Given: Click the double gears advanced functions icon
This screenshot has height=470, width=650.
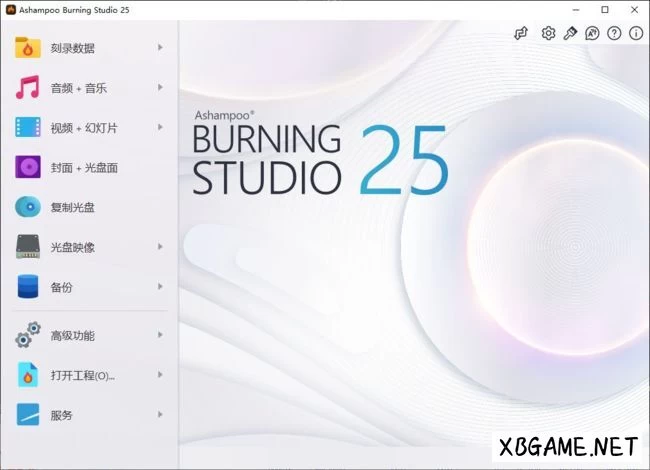Looking at the screenshot, I should point(28,336).
